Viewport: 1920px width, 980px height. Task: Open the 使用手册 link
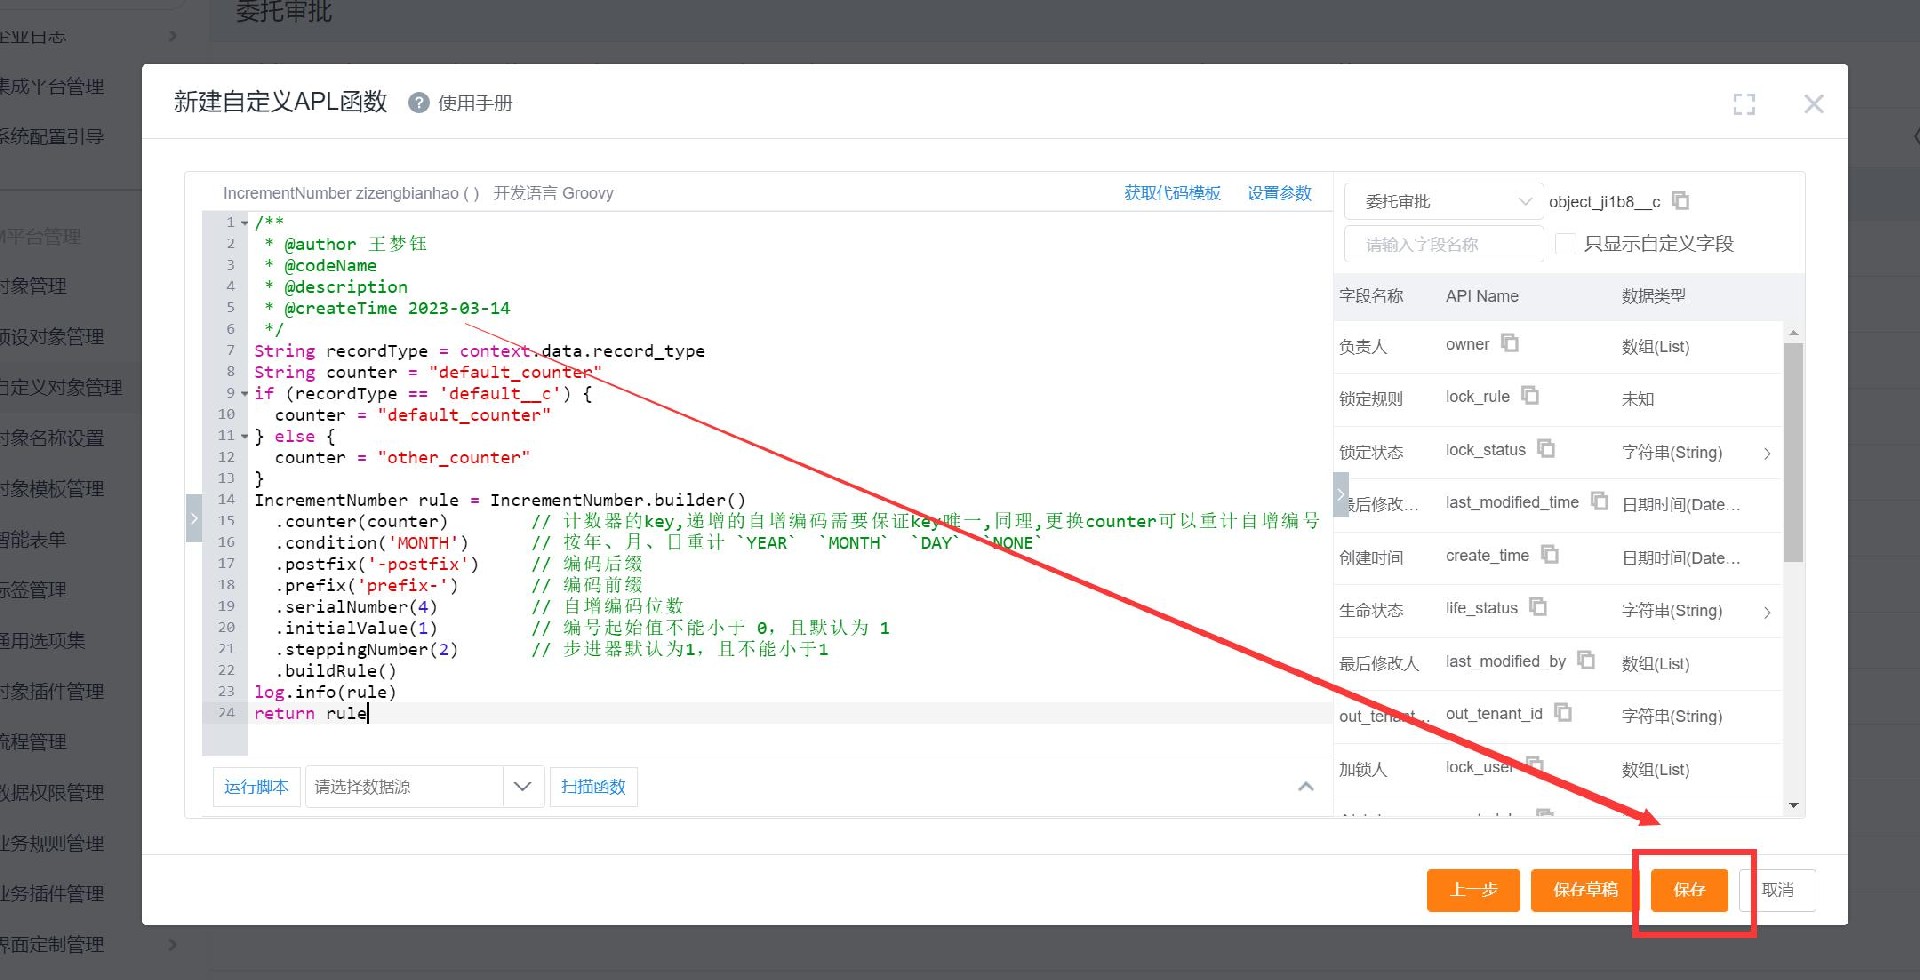click(x=475, y=103)
